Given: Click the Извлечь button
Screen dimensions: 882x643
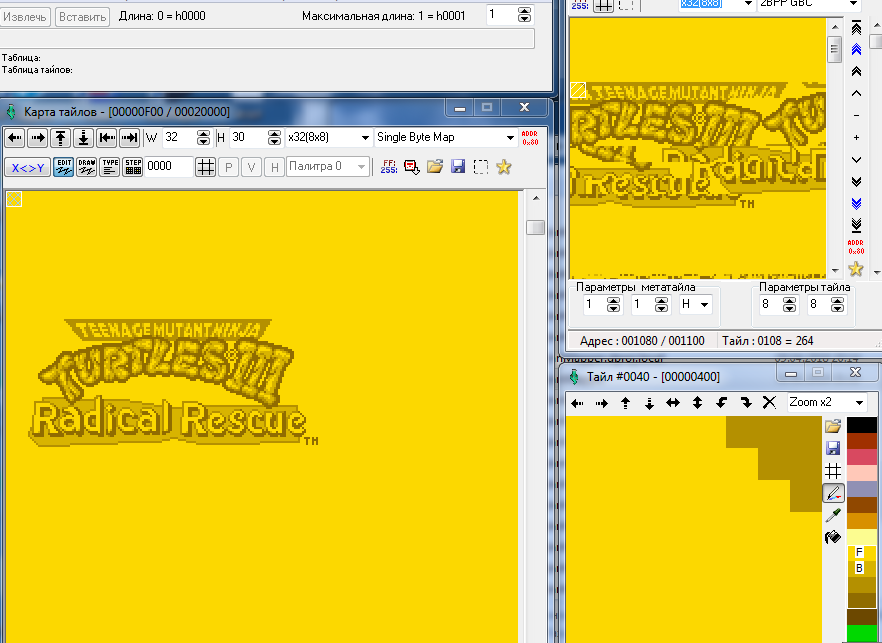Looking at the screenshot, I should pos(25,17).
